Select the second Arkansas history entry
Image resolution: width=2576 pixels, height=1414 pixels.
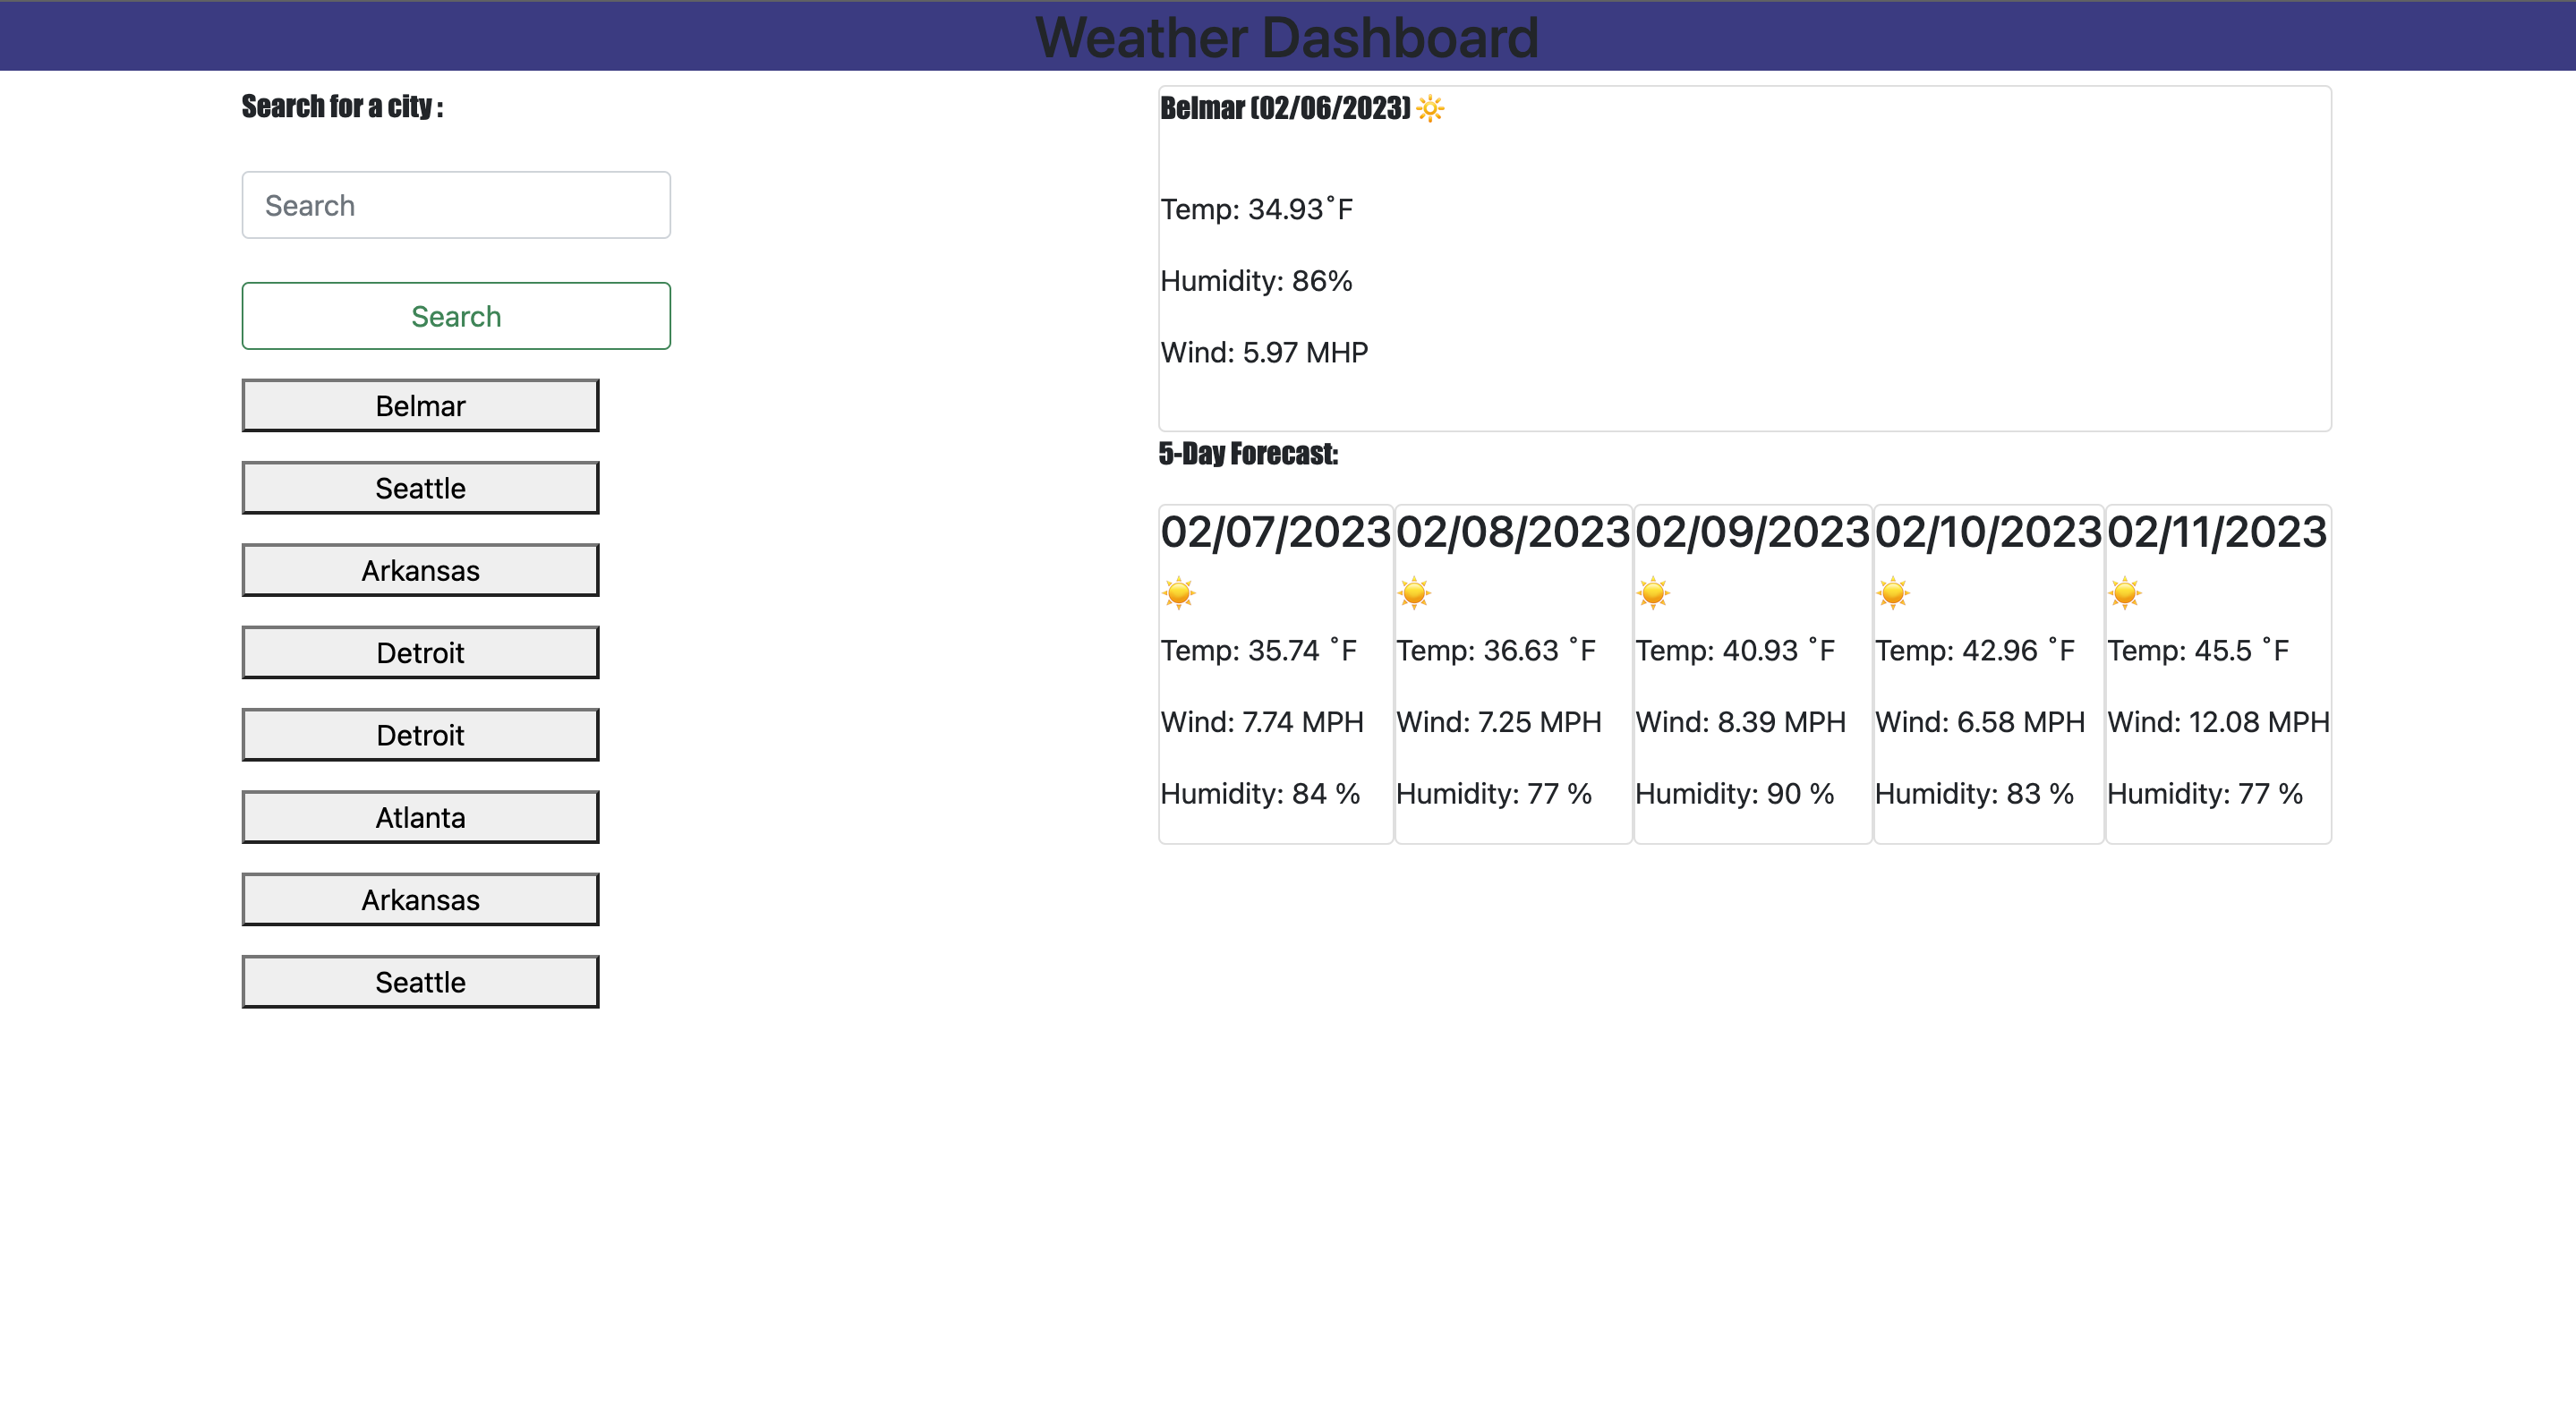coord(420,899)
